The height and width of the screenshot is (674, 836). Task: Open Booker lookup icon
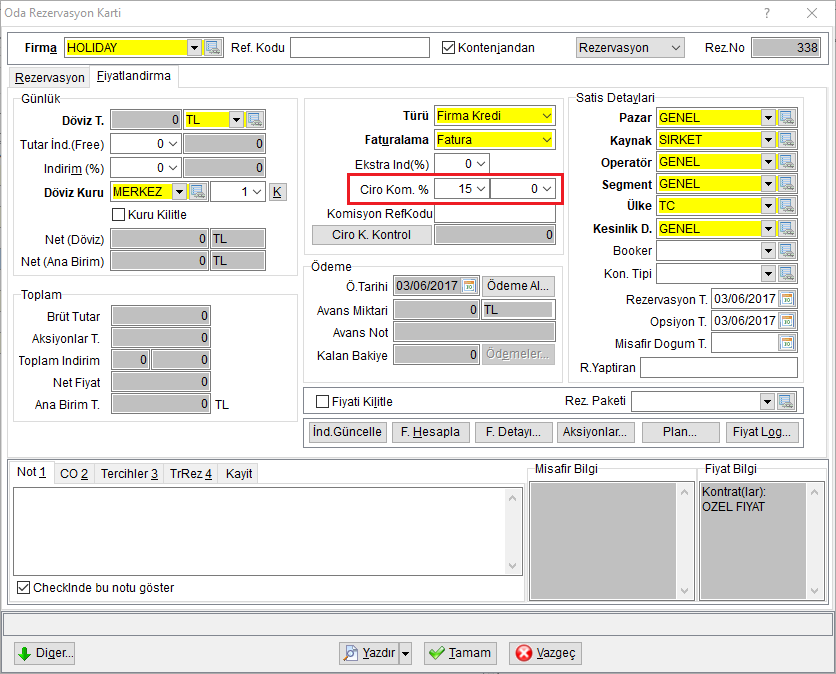pyautogui.click(x=787, y=251)
